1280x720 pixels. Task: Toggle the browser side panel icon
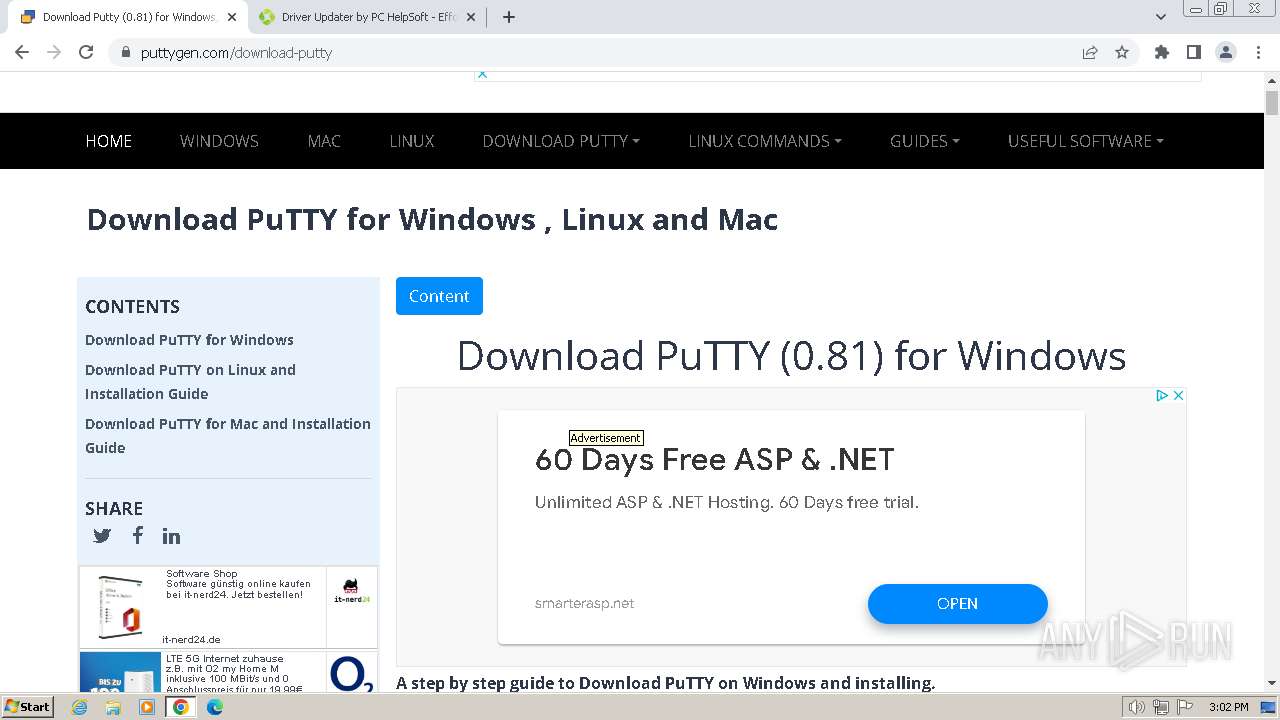pos(1193,52)
